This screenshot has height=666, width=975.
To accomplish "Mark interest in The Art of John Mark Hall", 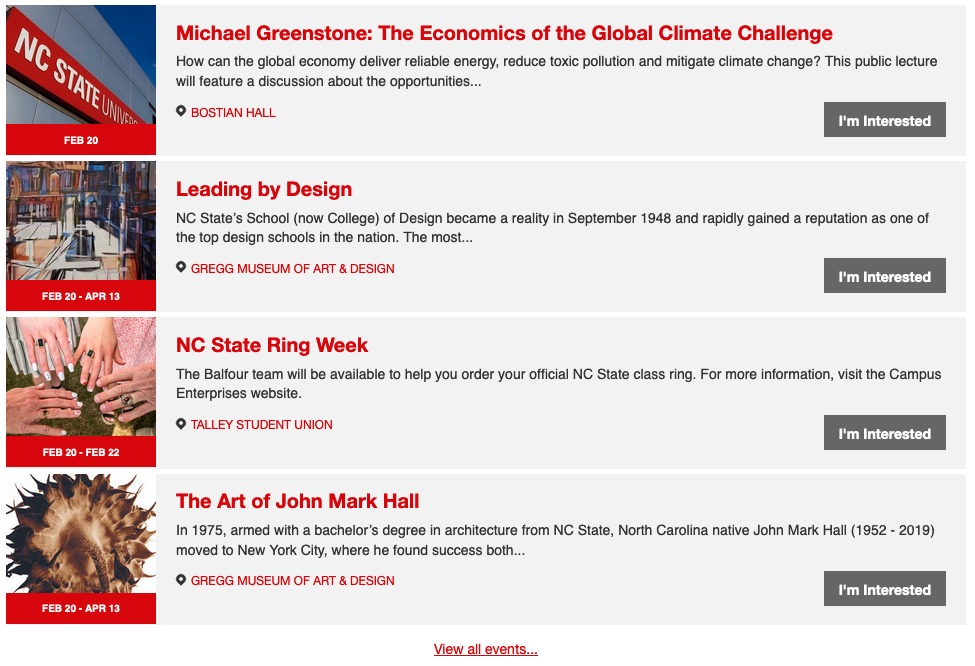I will point(884,590).
